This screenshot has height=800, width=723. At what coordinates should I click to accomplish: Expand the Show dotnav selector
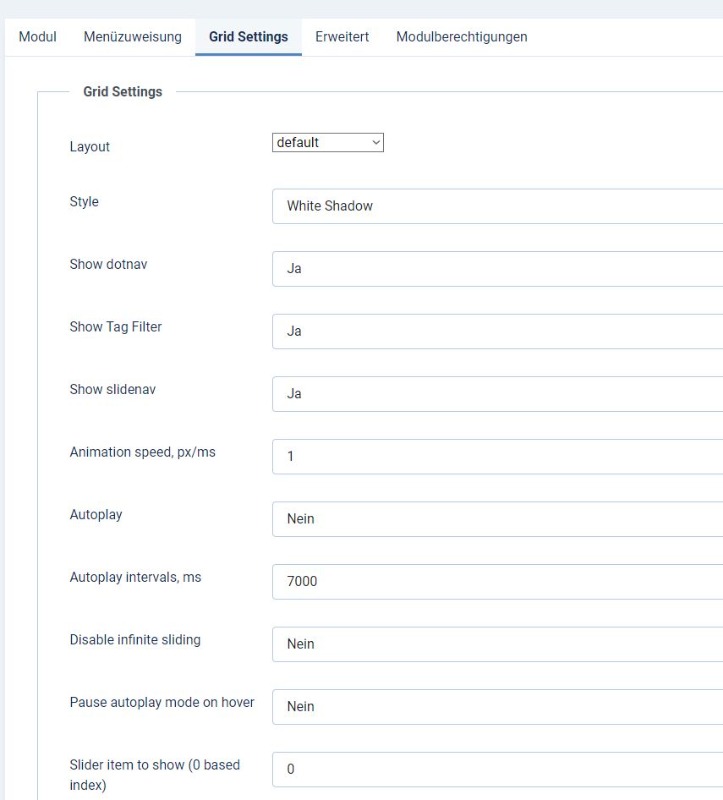(x=497, y=269)
